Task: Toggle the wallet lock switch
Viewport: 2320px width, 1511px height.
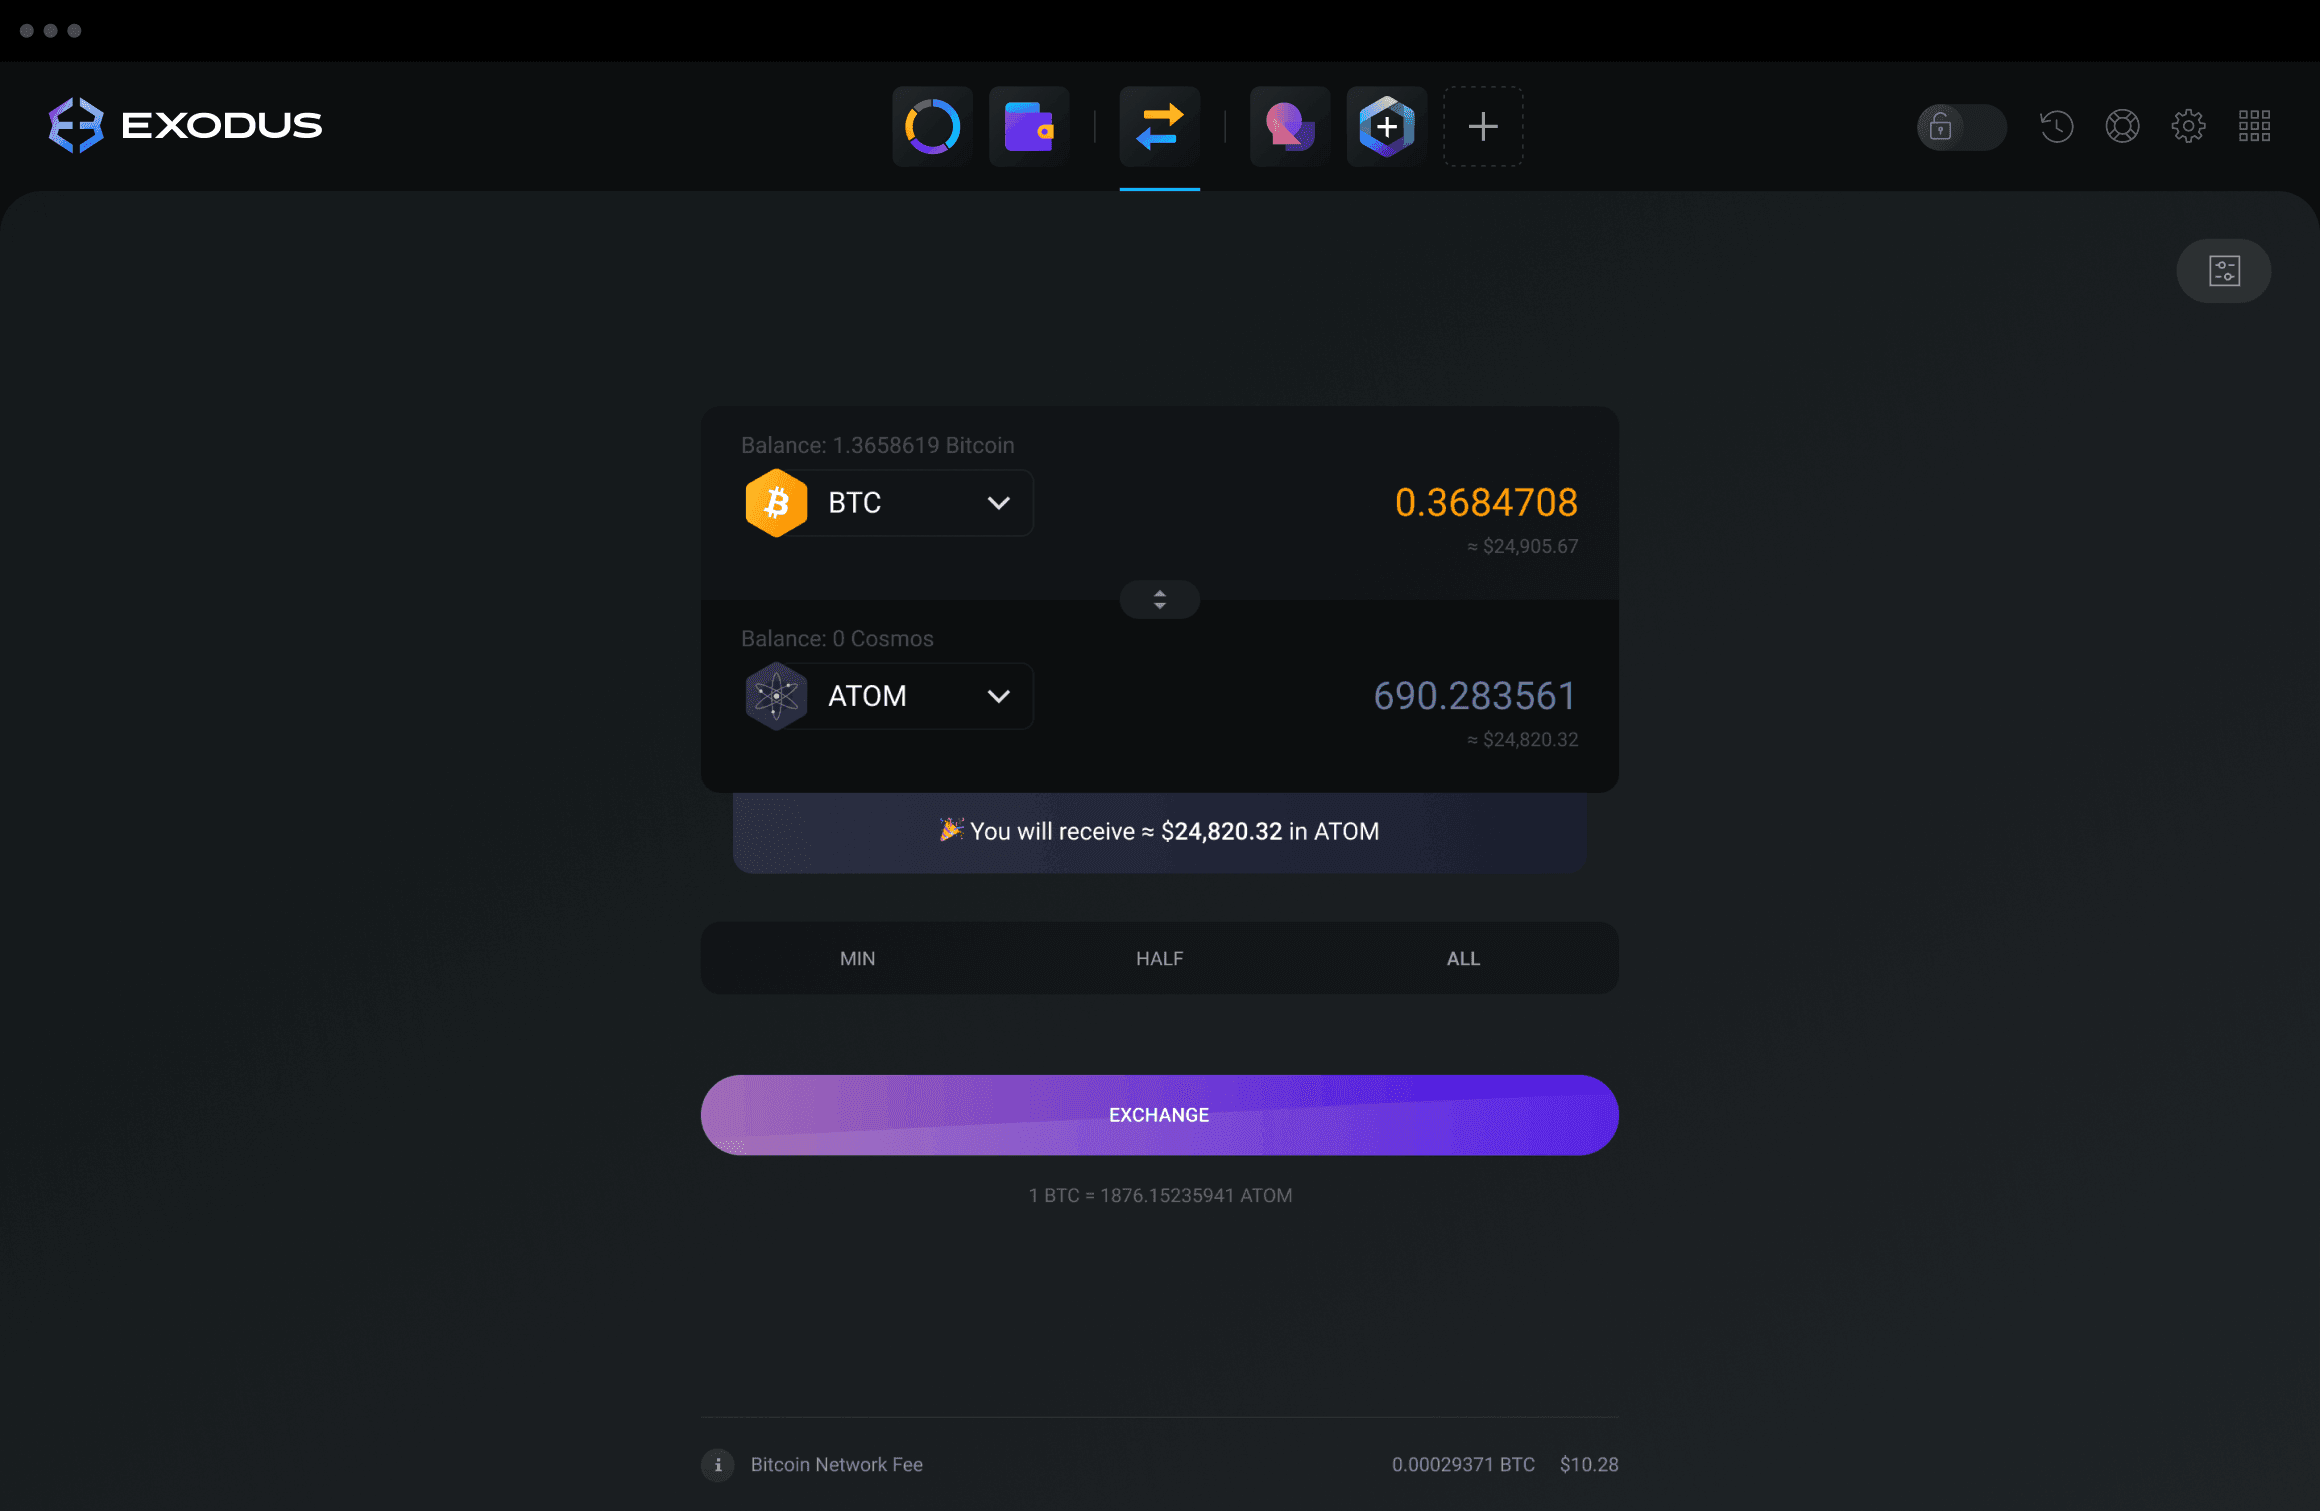Action: pyautogui.click(x=1961, y=127)
